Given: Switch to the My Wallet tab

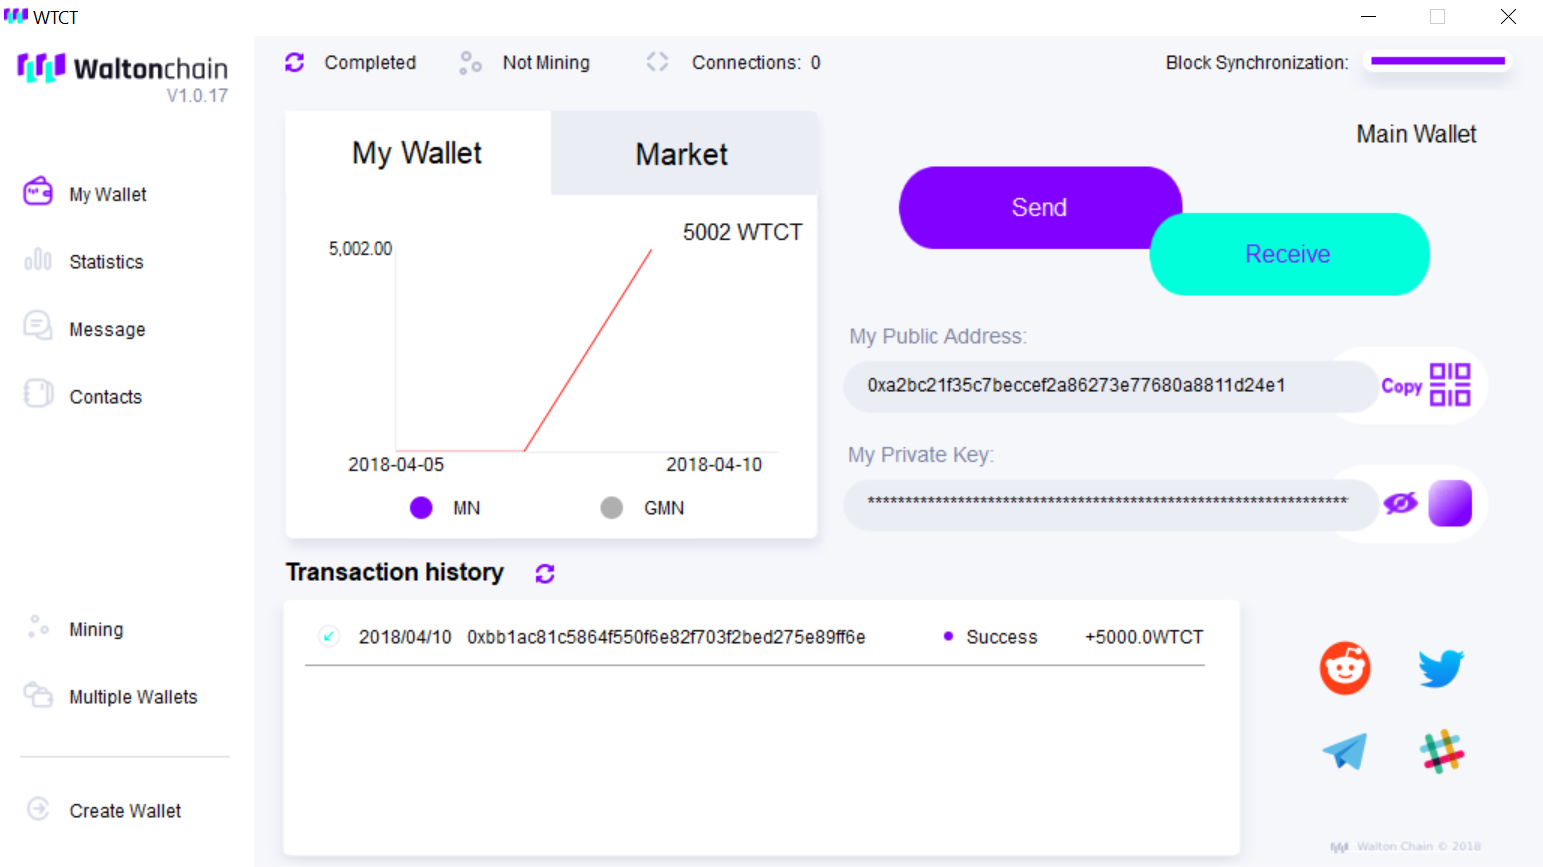Looking at the screenshot, I should pyautogui.click(x=417, y=153).
